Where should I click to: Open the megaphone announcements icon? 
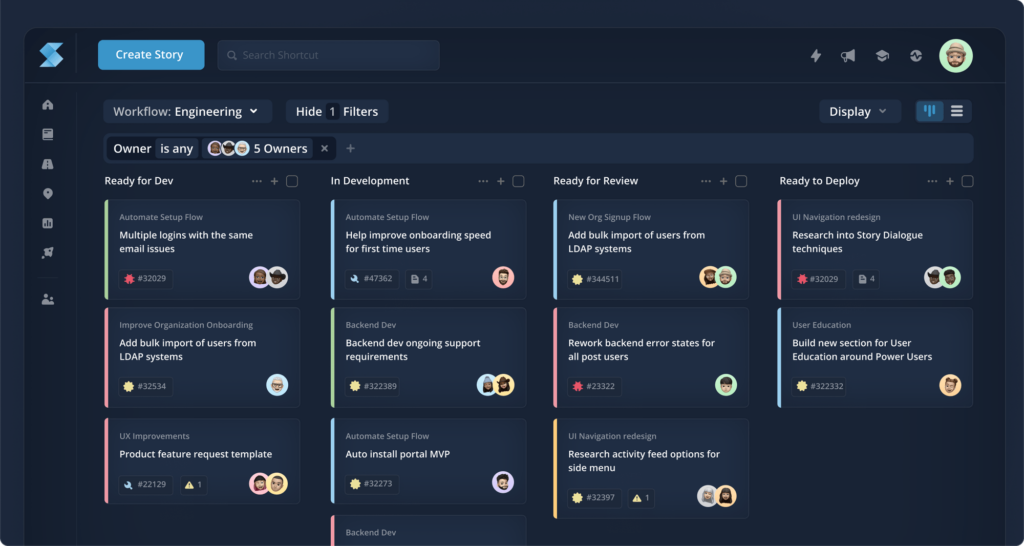[848, 56]
